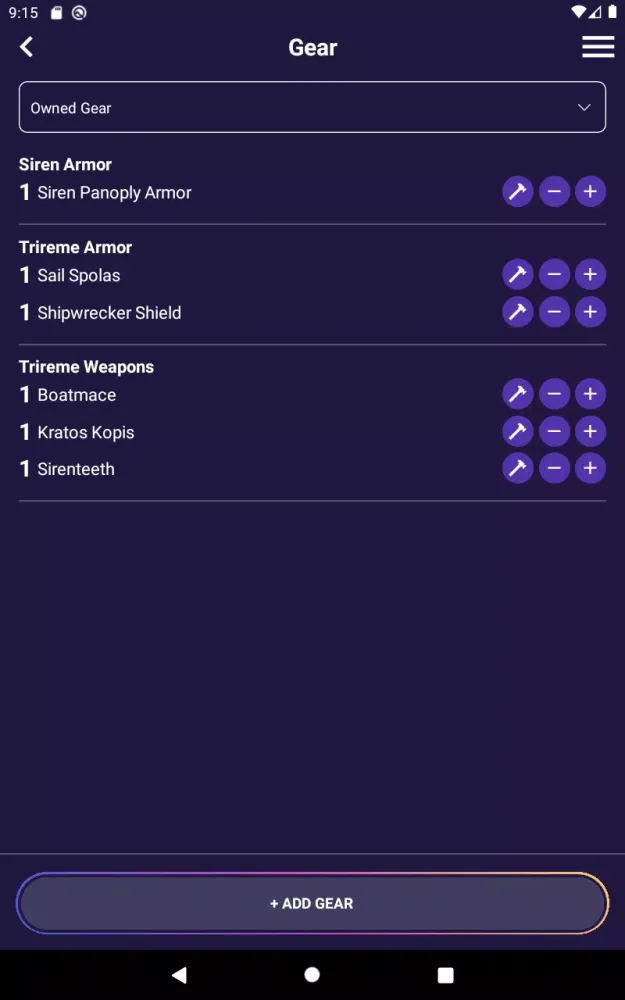Go back using the top-left arrow

coord(27,47)
